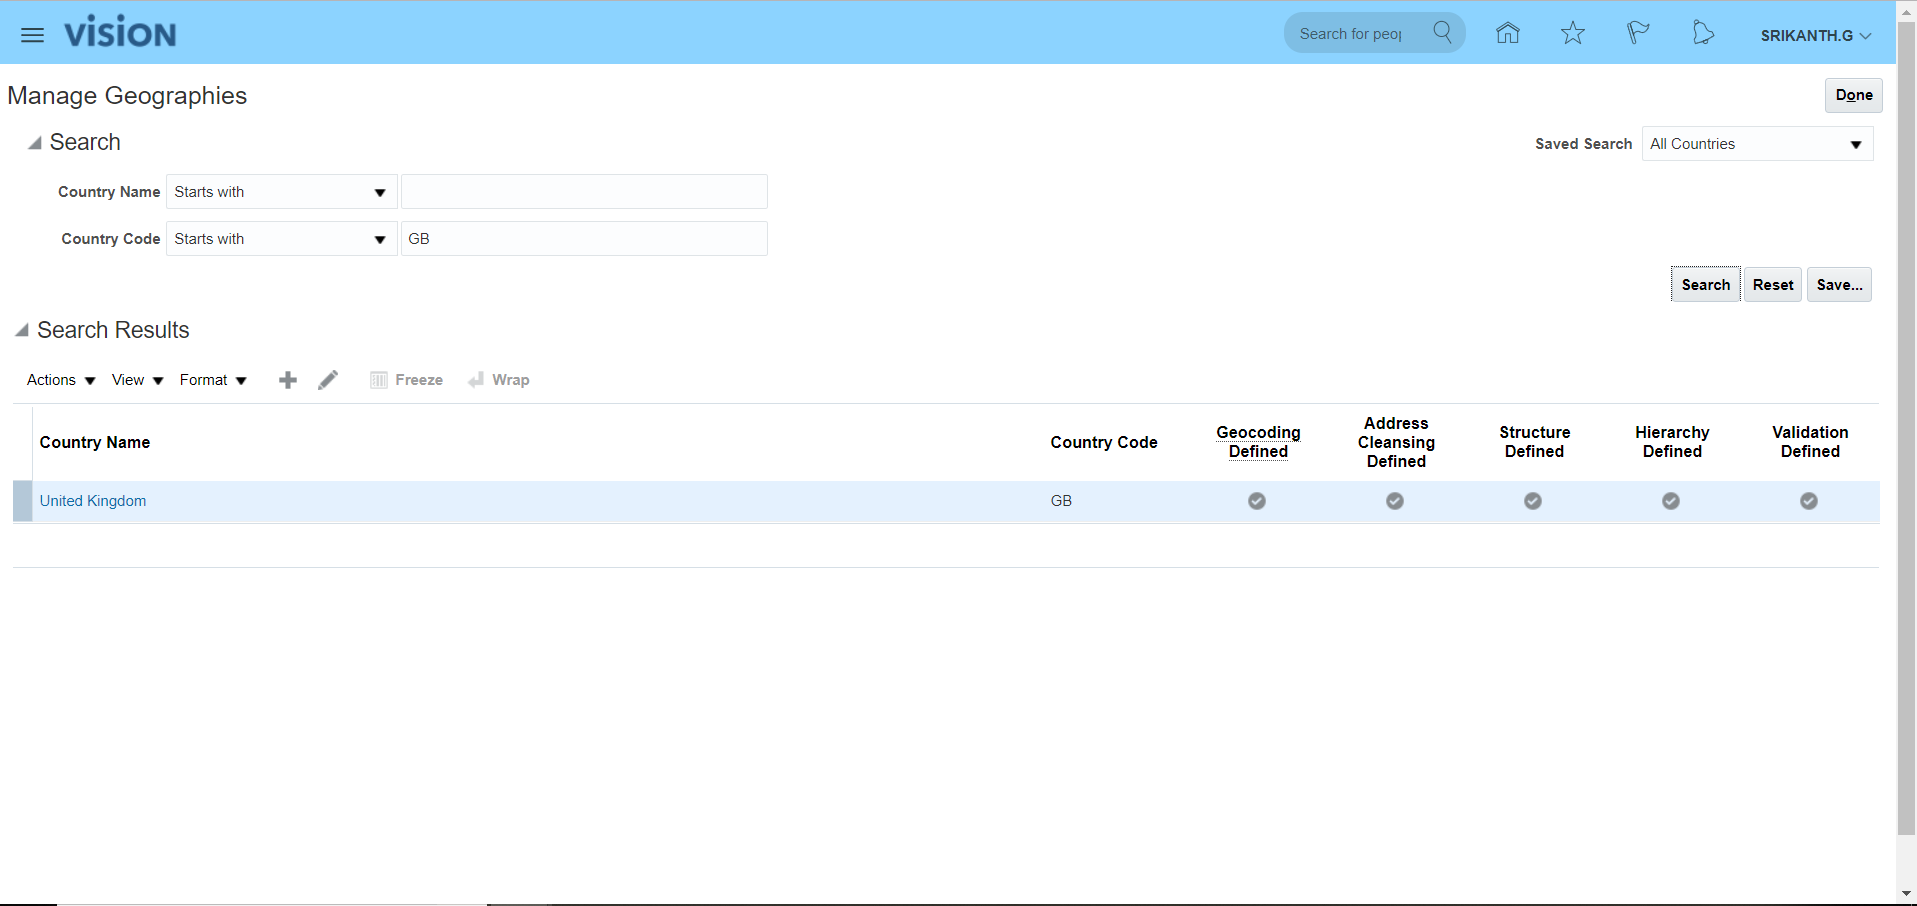Click the magnifier icon in people search
The image size is (1917, 906).
pyautogui.click(x=1442, y=33)
